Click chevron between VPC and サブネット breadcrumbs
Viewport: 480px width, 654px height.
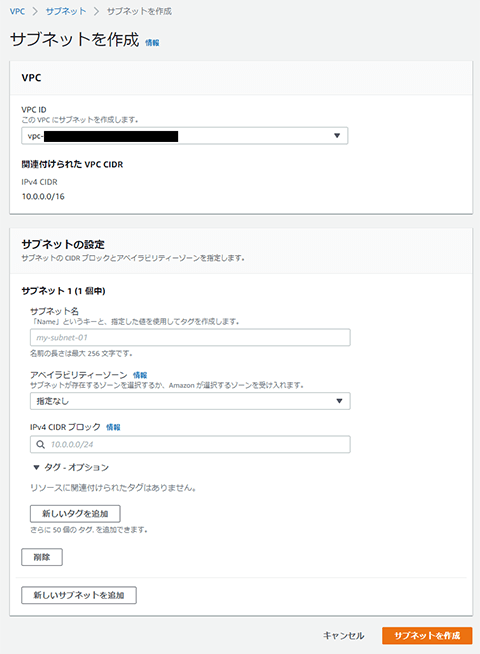coord(35,11)
